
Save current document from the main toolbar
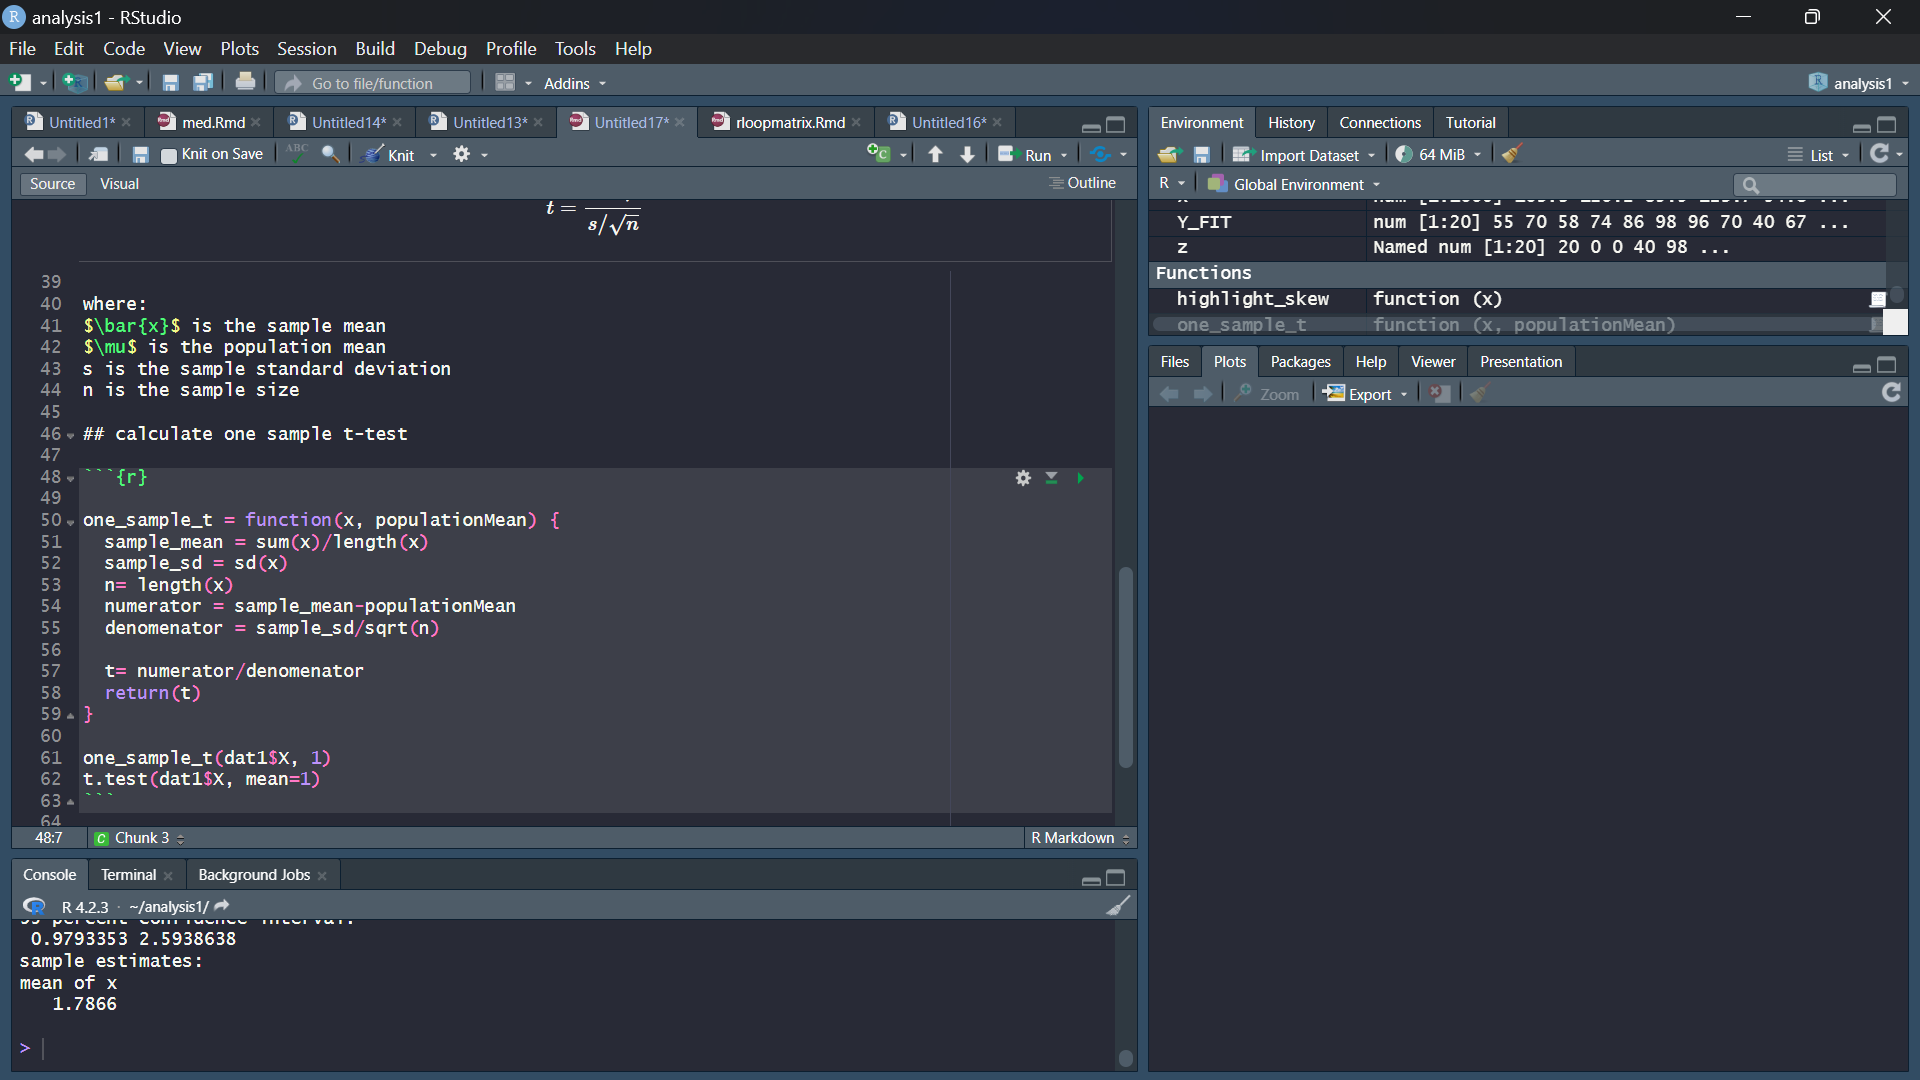pos(171,83)
